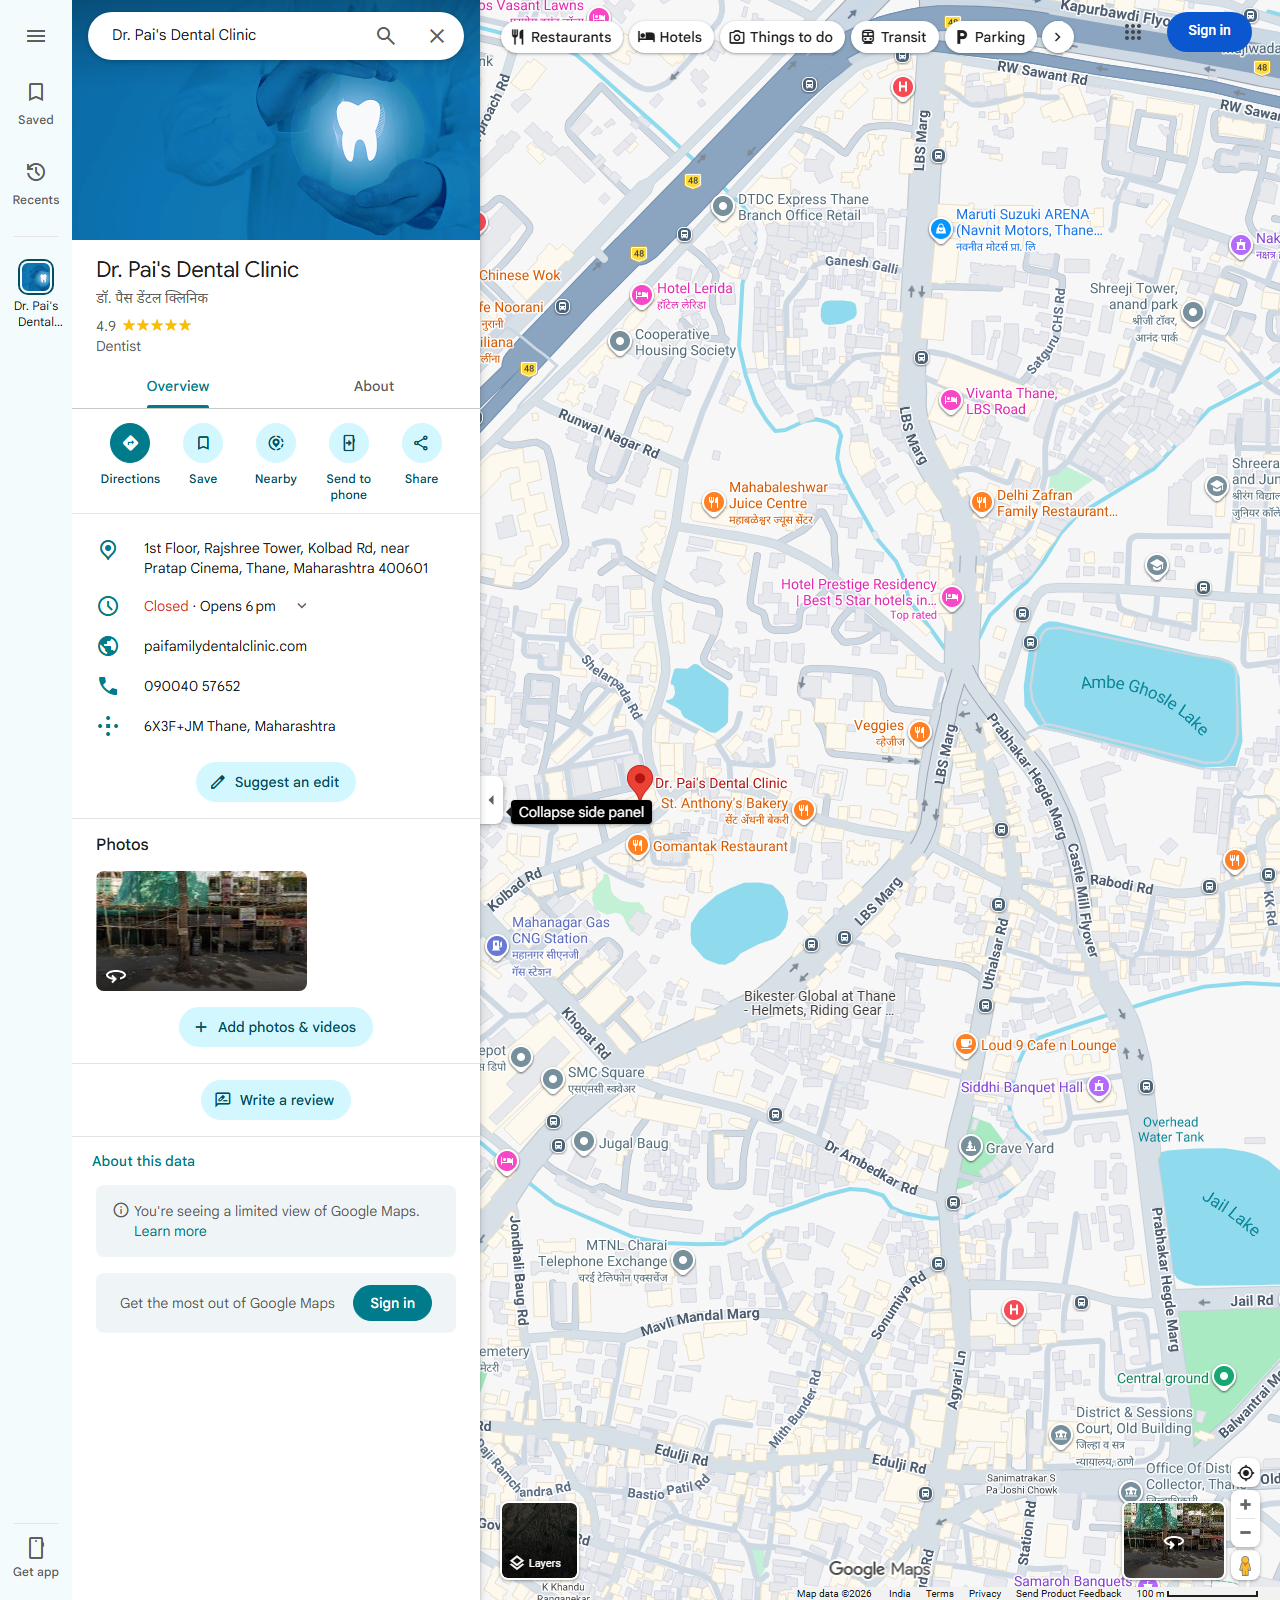Screen dimensions: 1280x1600
Task: Select St. Anthony's Bakery restaurant marker
Action: 804,810
